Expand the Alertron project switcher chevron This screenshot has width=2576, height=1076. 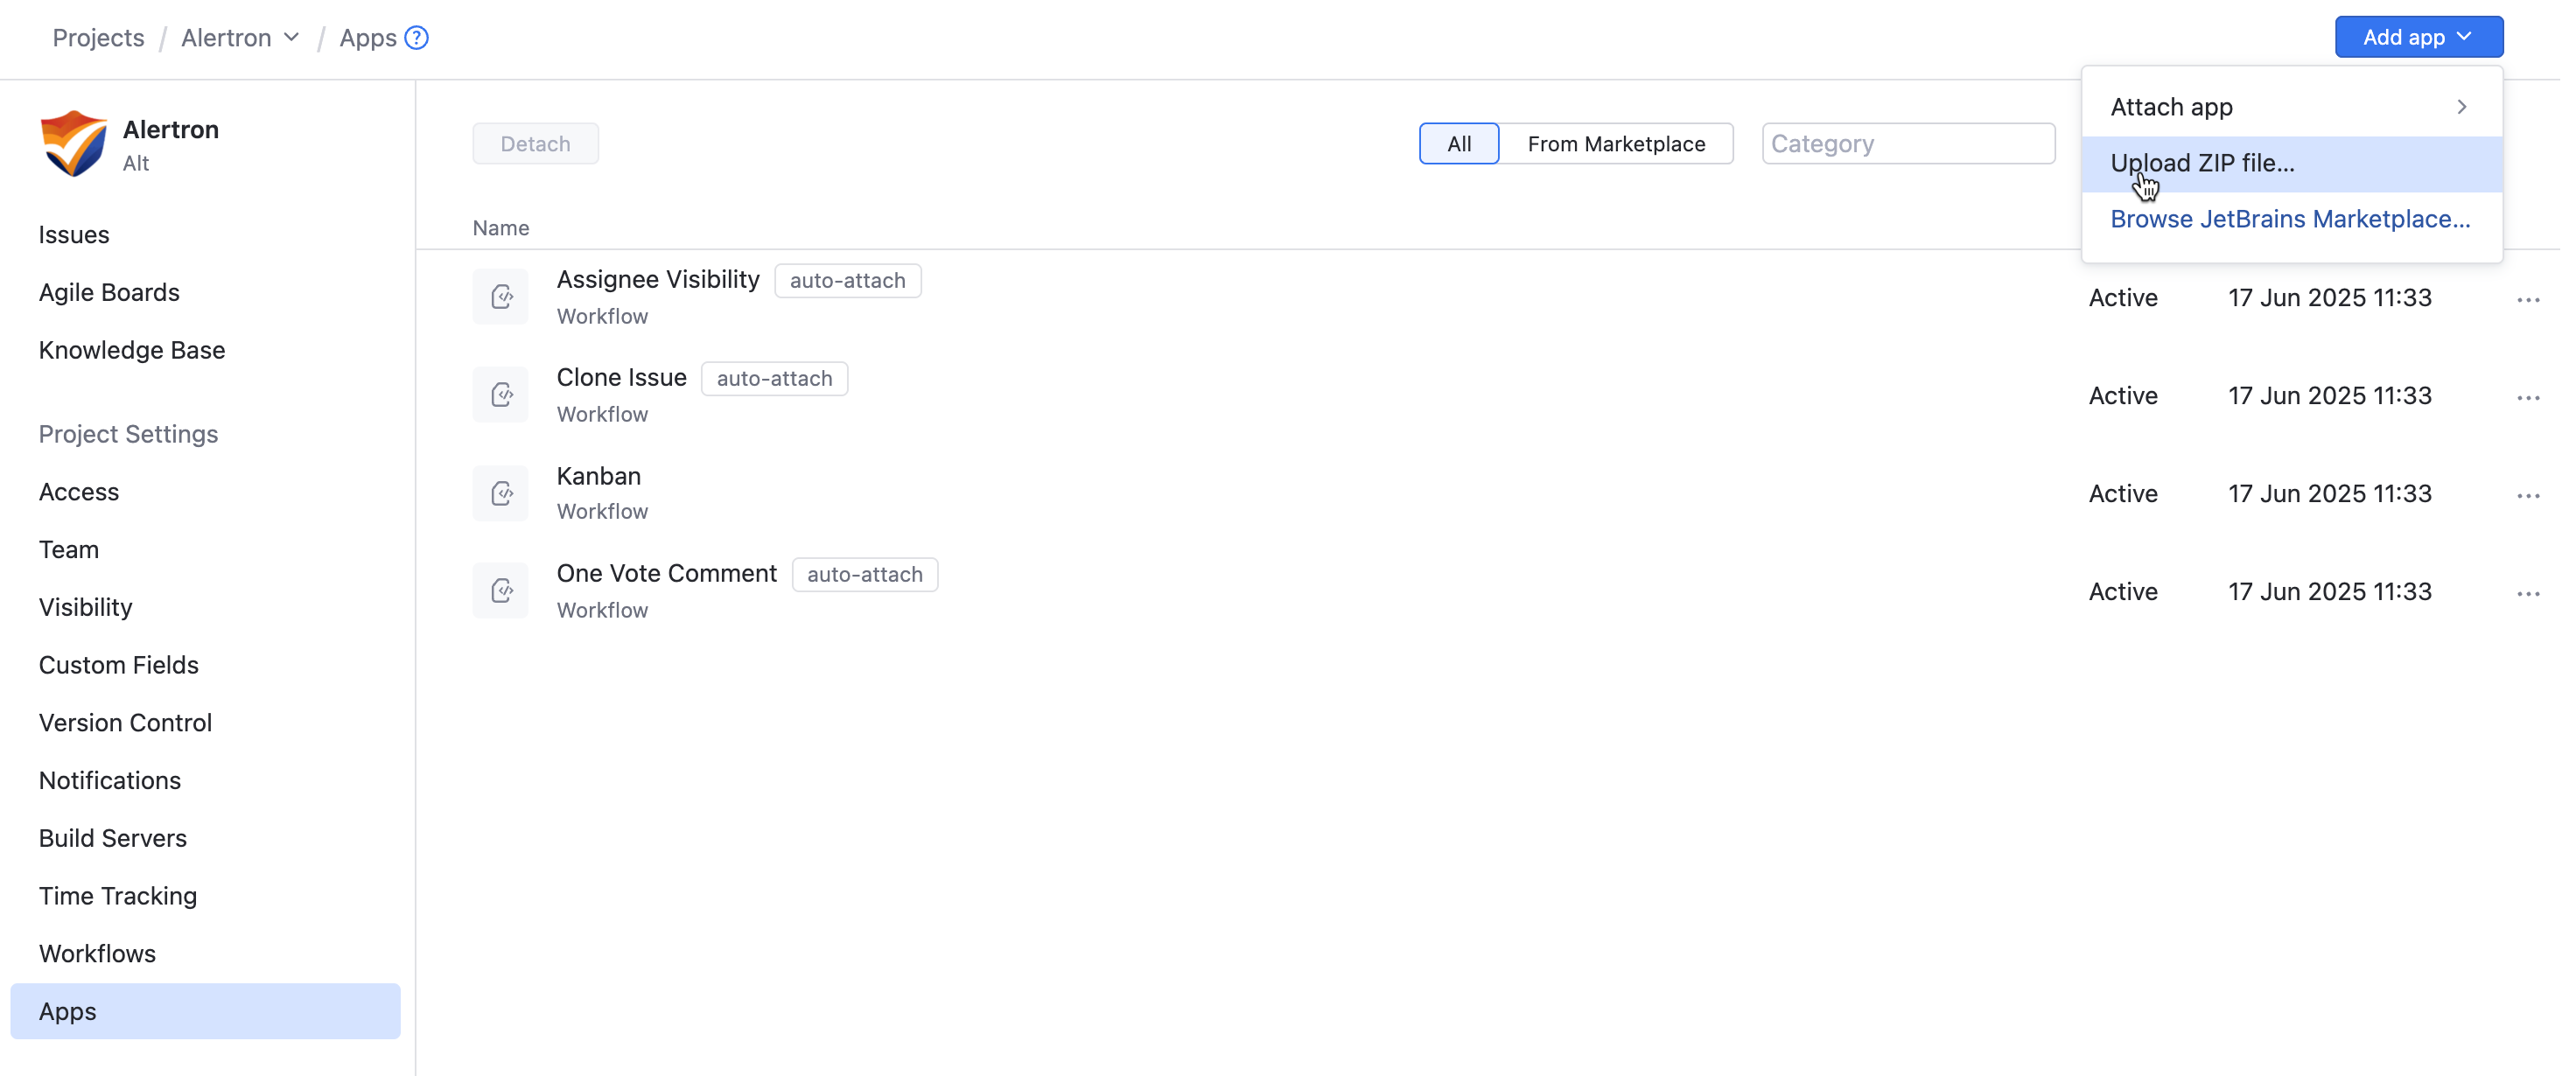click(291, 37)
